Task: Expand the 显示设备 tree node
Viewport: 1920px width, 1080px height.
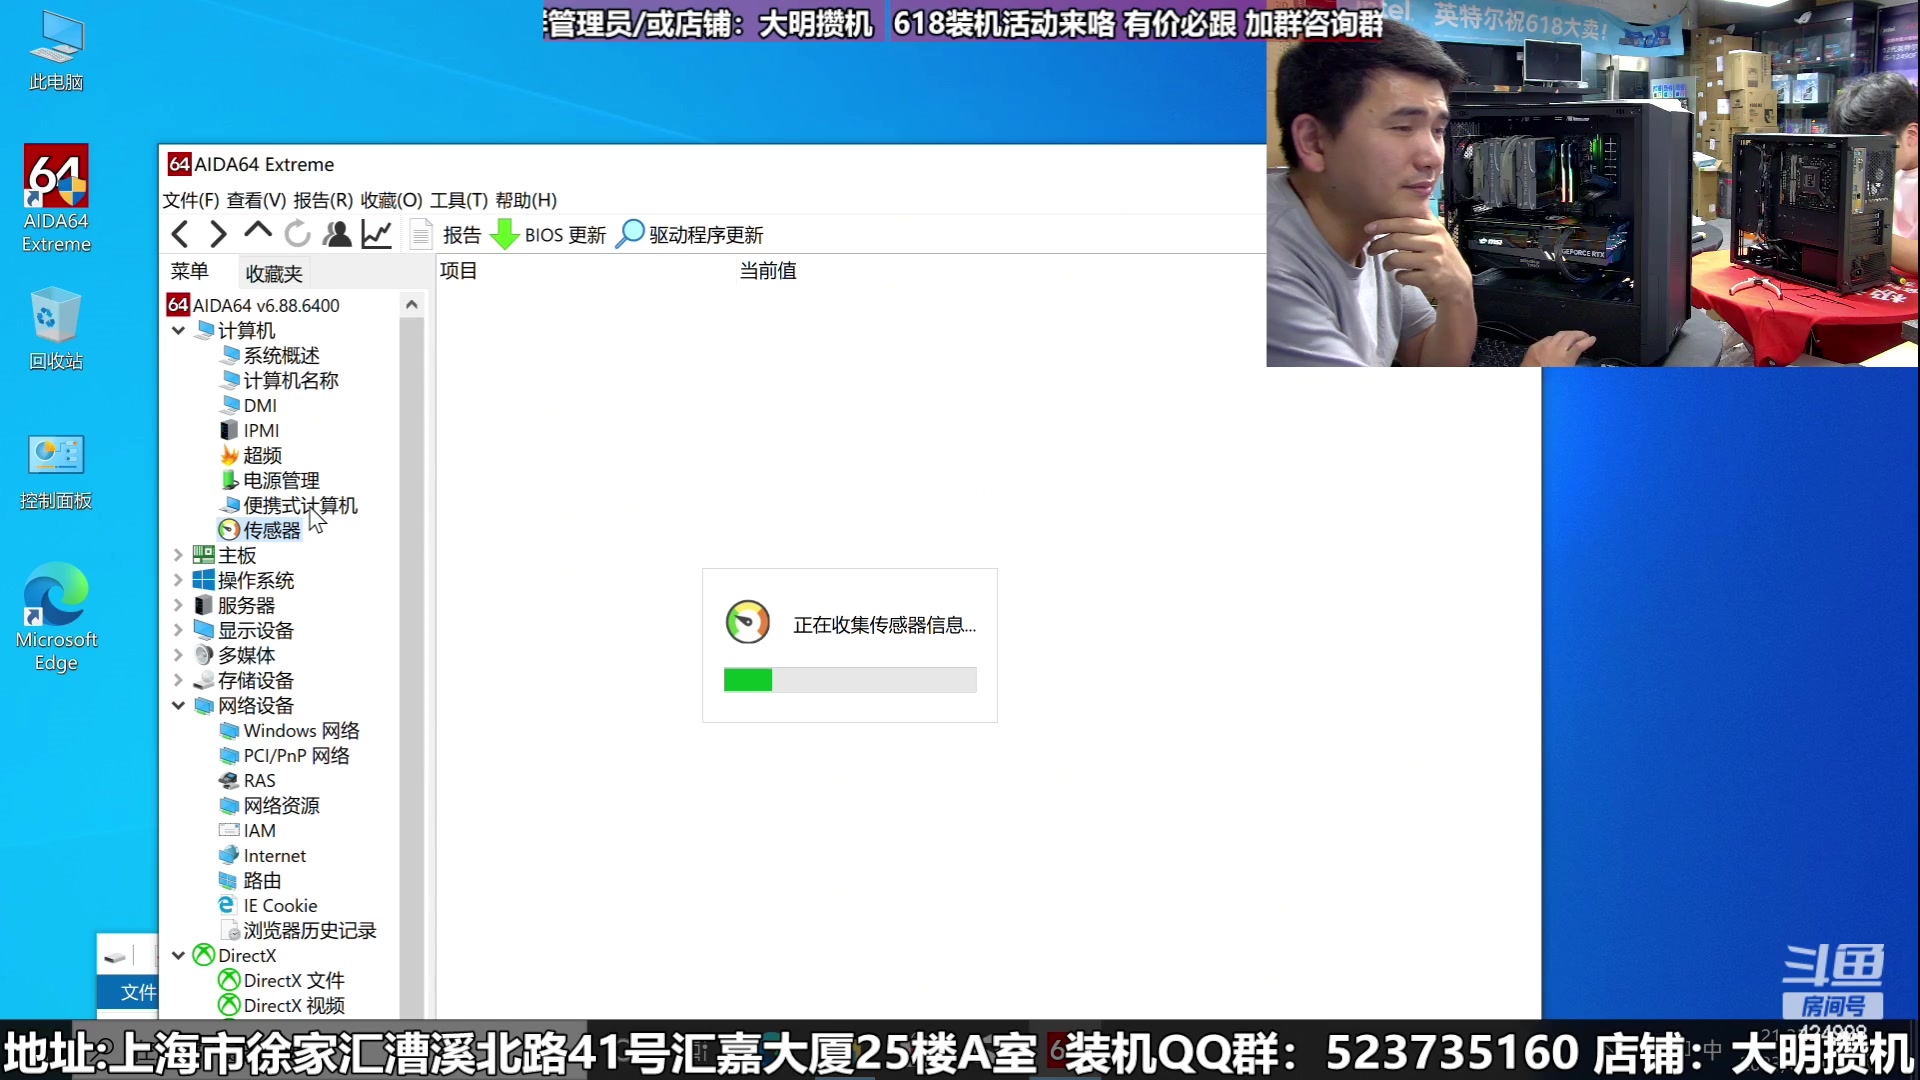Action: coord(178,630)
